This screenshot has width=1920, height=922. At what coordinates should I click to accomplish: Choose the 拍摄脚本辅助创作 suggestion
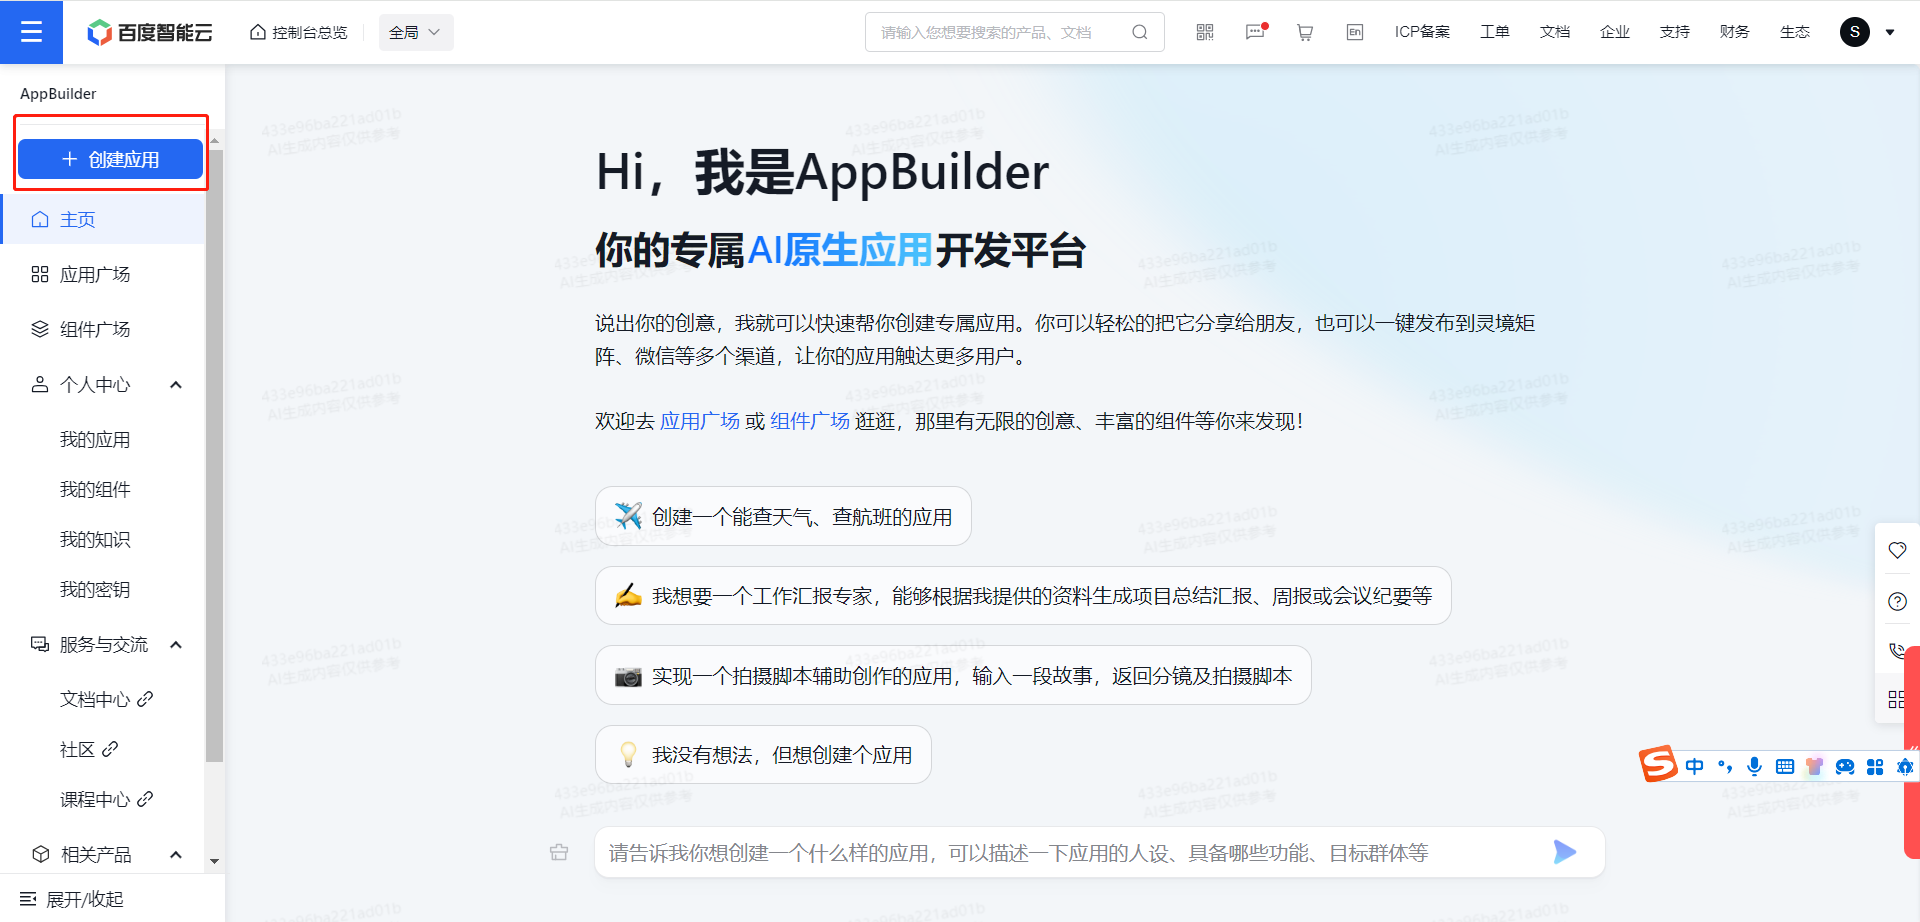(x=953, y=676)
